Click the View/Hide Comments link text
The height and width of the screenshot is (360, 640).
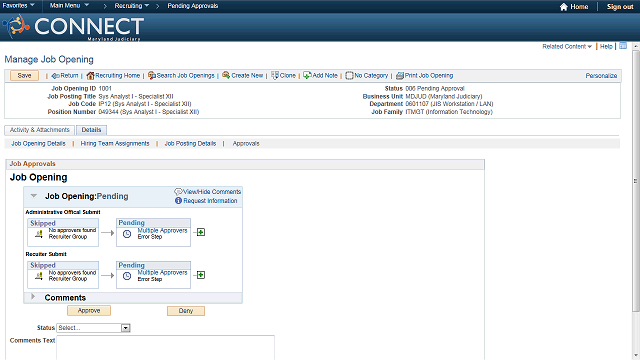(x=212, y=191)
